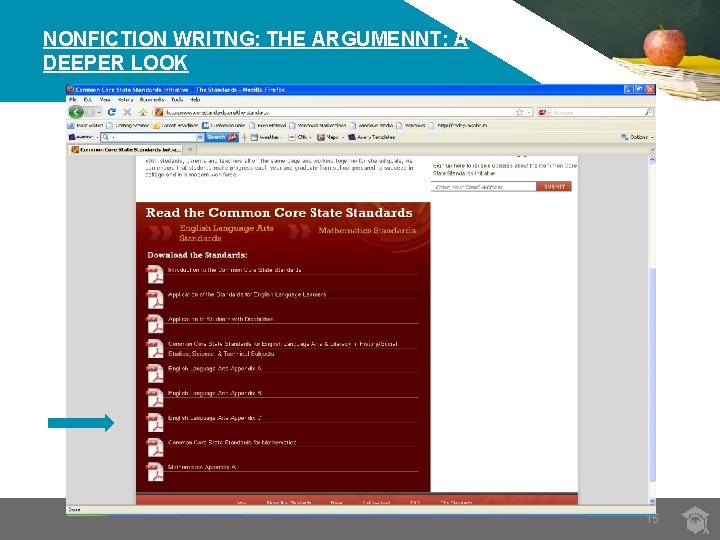Expand the back history dropdown arrow

click(99, 112)
